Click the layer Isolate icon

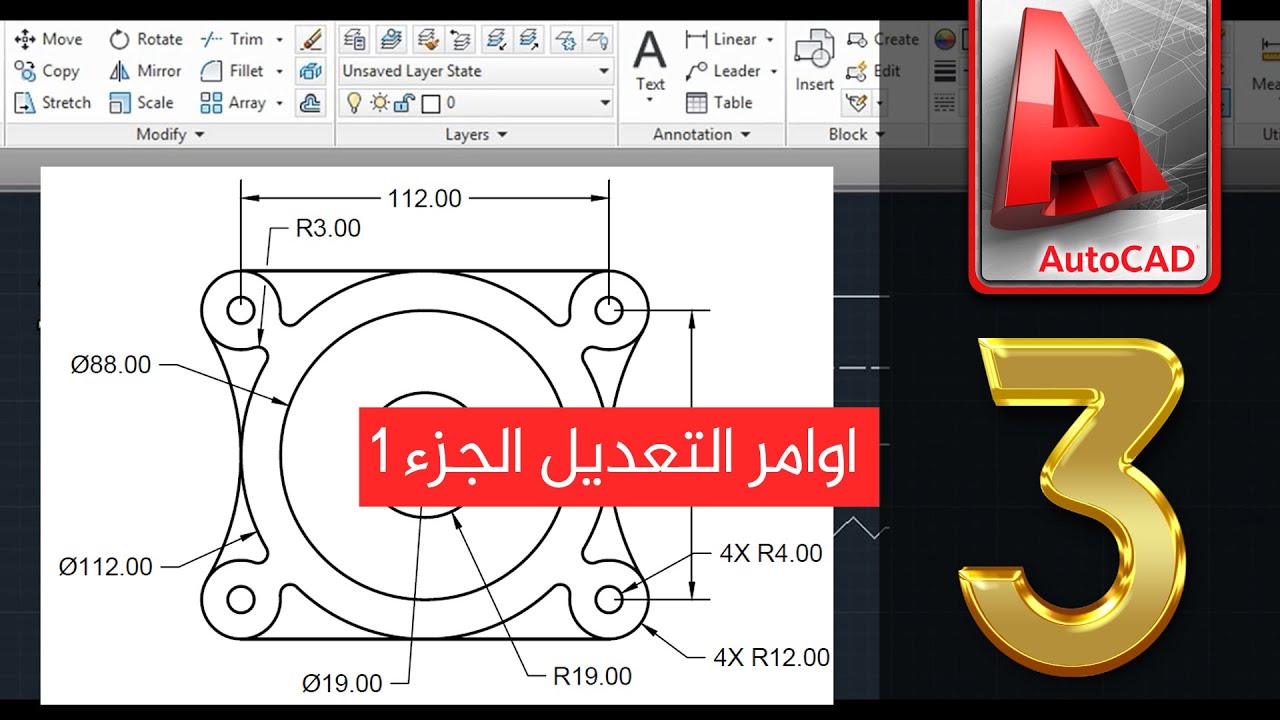click(496, 39)
